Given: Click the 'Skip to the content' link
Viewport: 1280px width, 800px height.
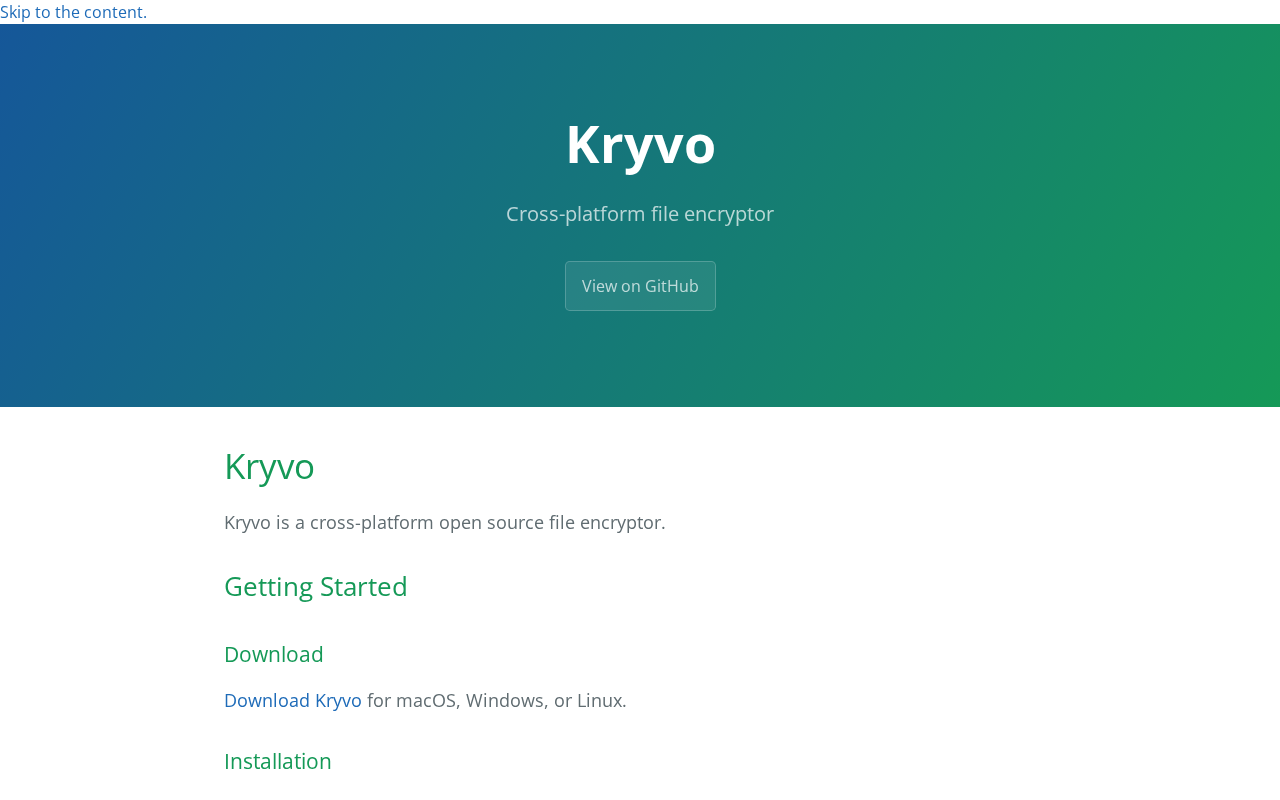Looking at the screenshot, I should (x=72, y=12).
